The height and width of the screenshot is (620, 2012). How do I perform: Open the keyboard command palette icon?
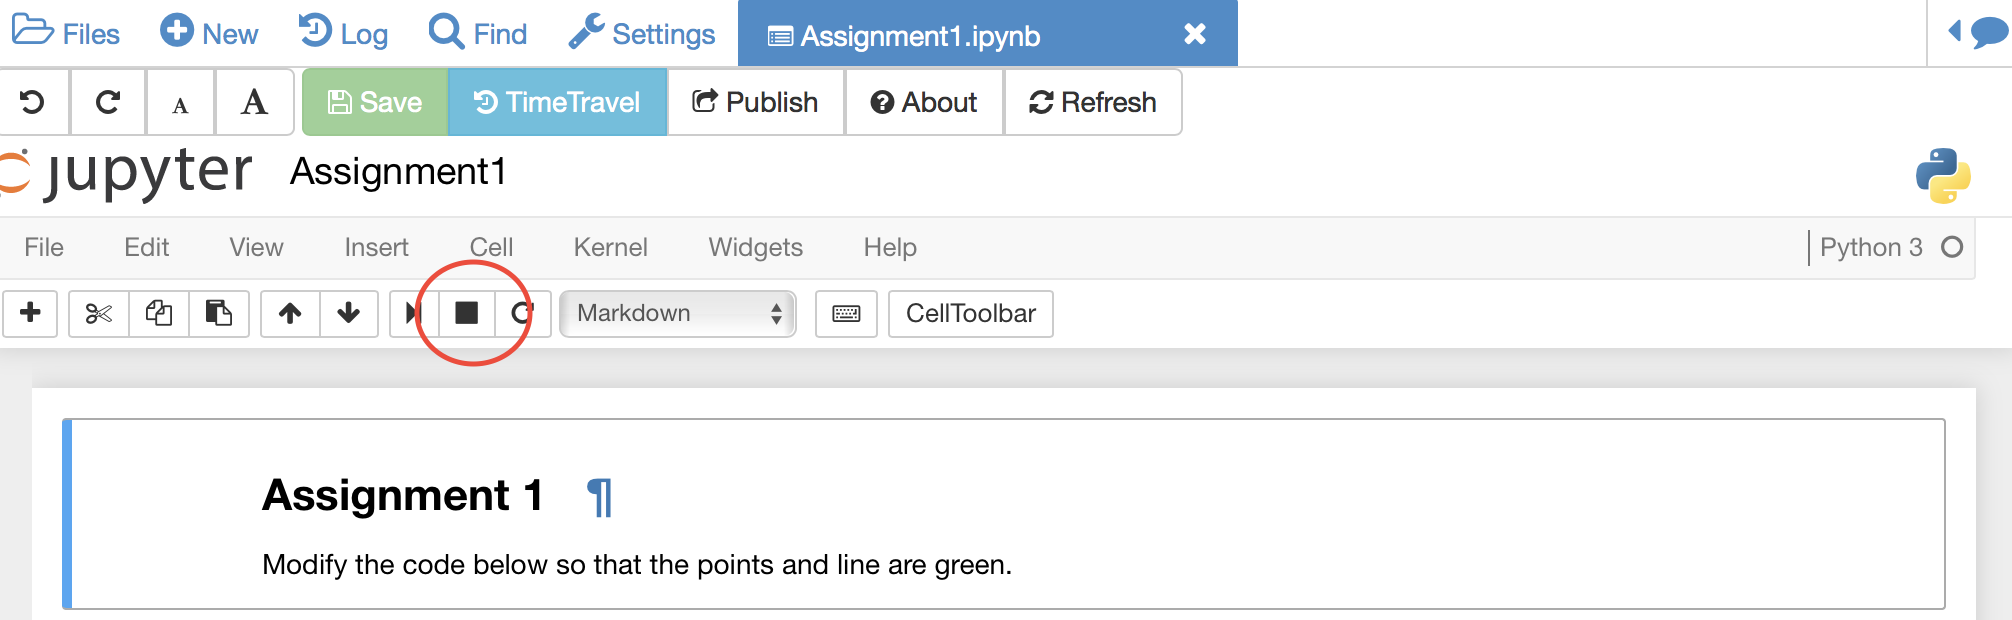click(846, 314)
